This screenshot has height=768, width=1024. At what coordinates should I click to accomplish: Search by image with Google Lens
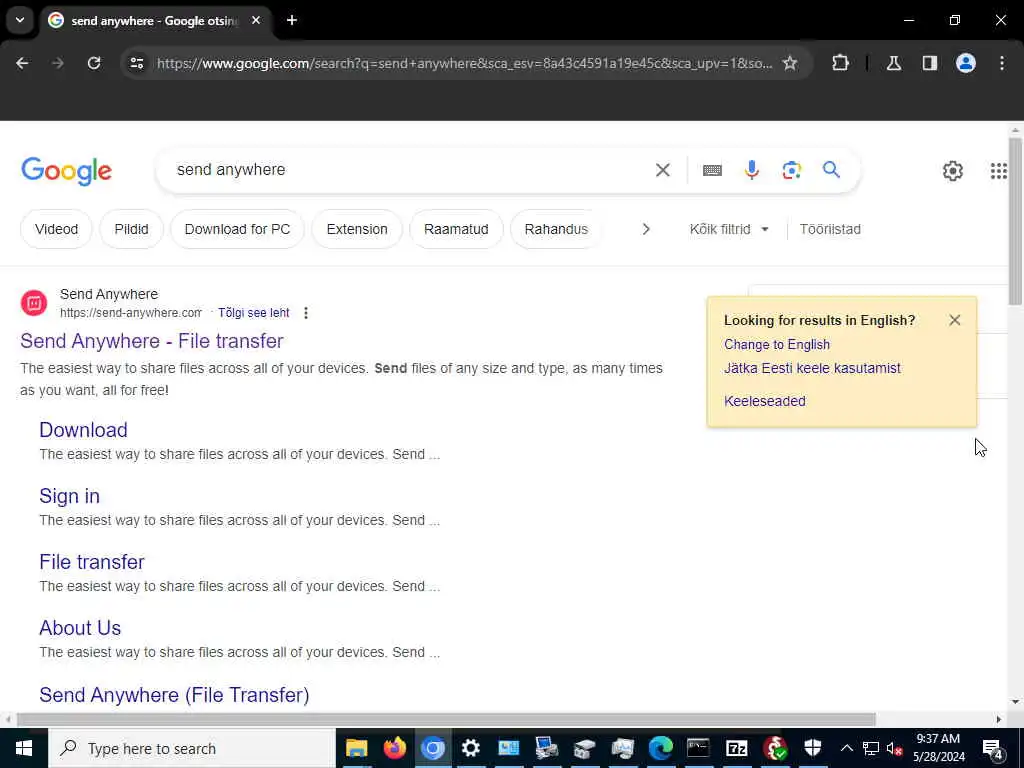coord(792,170)
